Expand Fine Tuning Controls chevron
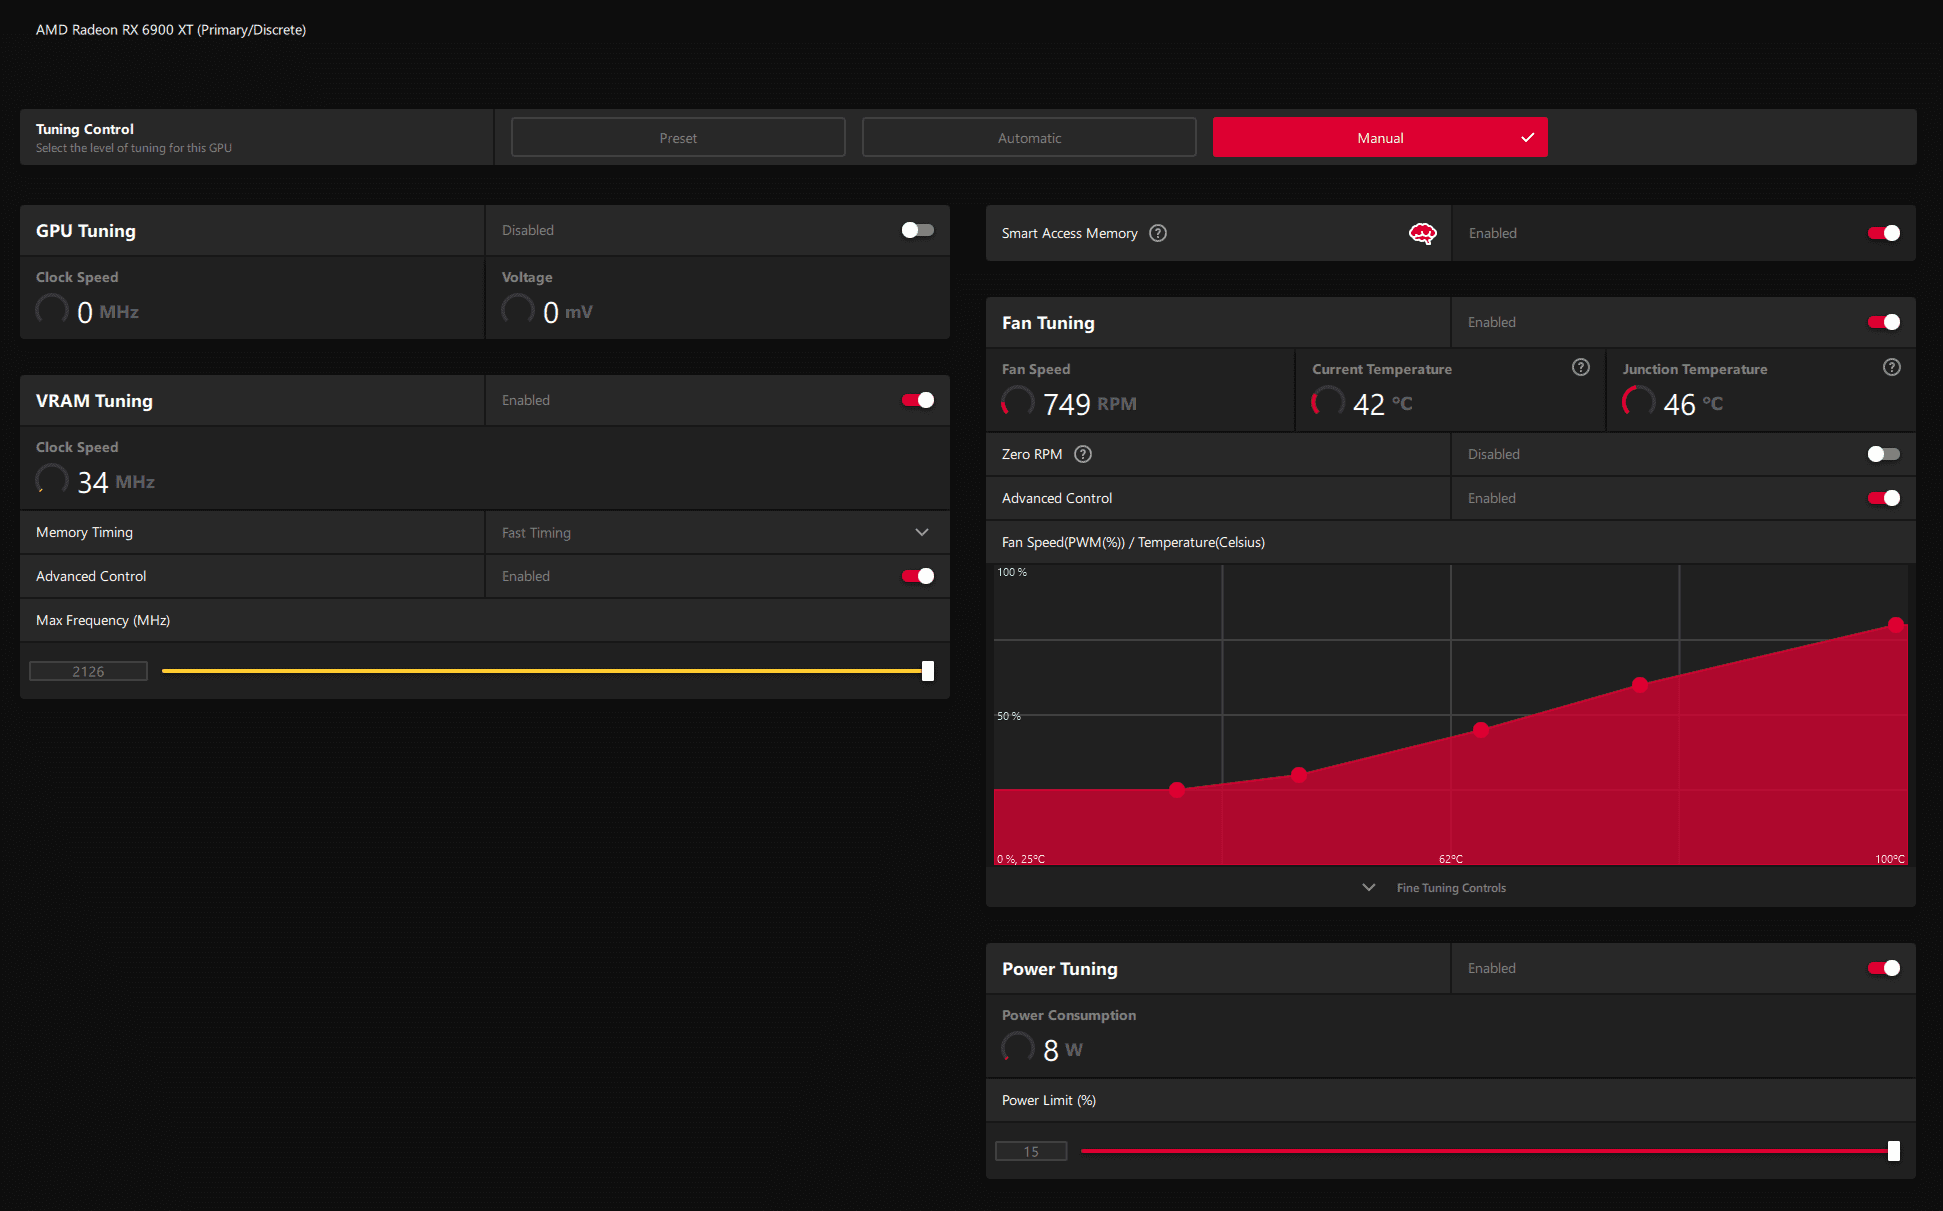This screenshot has width=1943, height=1211. pyautogui.click(x=1369, y=888)
